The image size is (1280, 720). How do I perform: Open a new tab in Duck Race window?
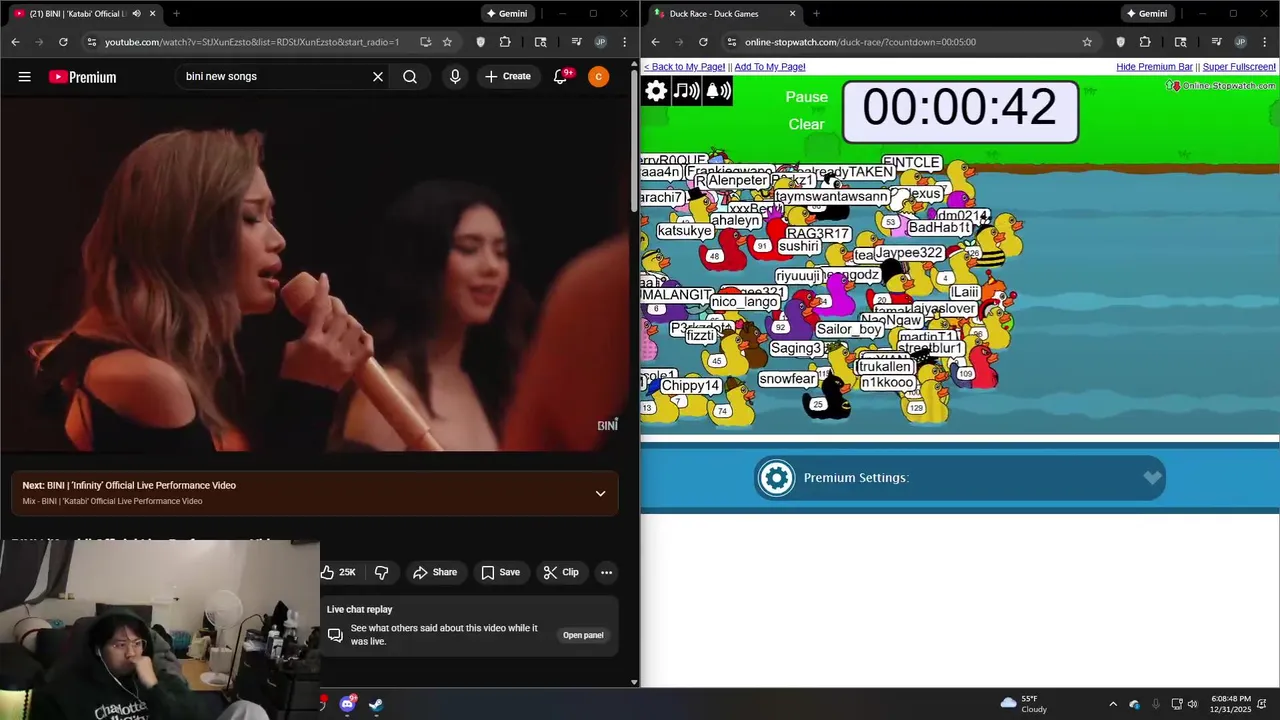pos(816,14)
